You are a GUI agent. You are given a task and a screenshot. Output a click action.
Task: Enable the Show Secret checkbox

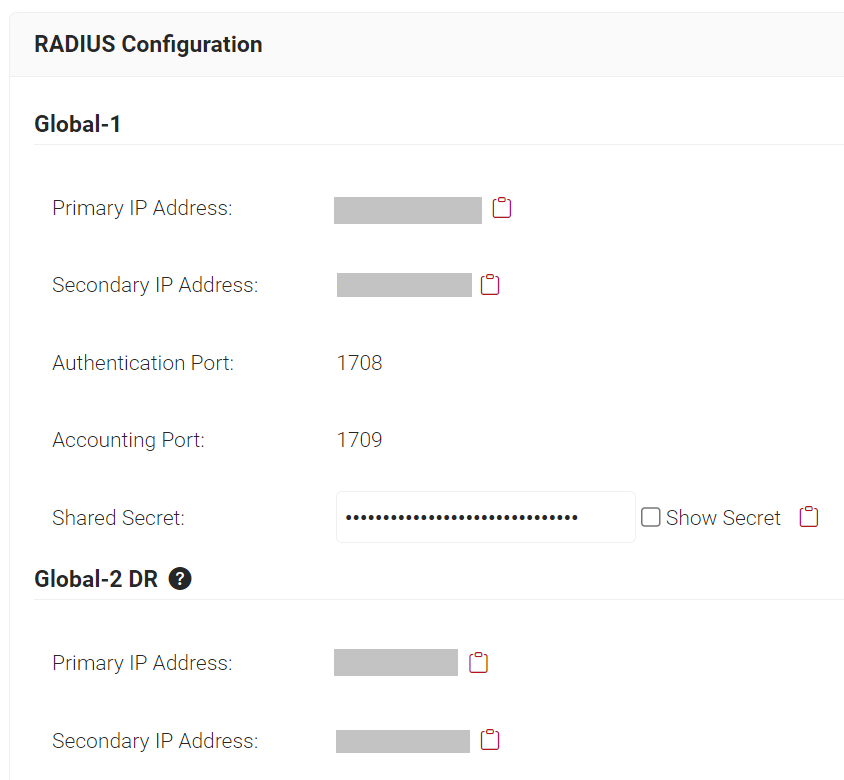click(x=651, y=517)
